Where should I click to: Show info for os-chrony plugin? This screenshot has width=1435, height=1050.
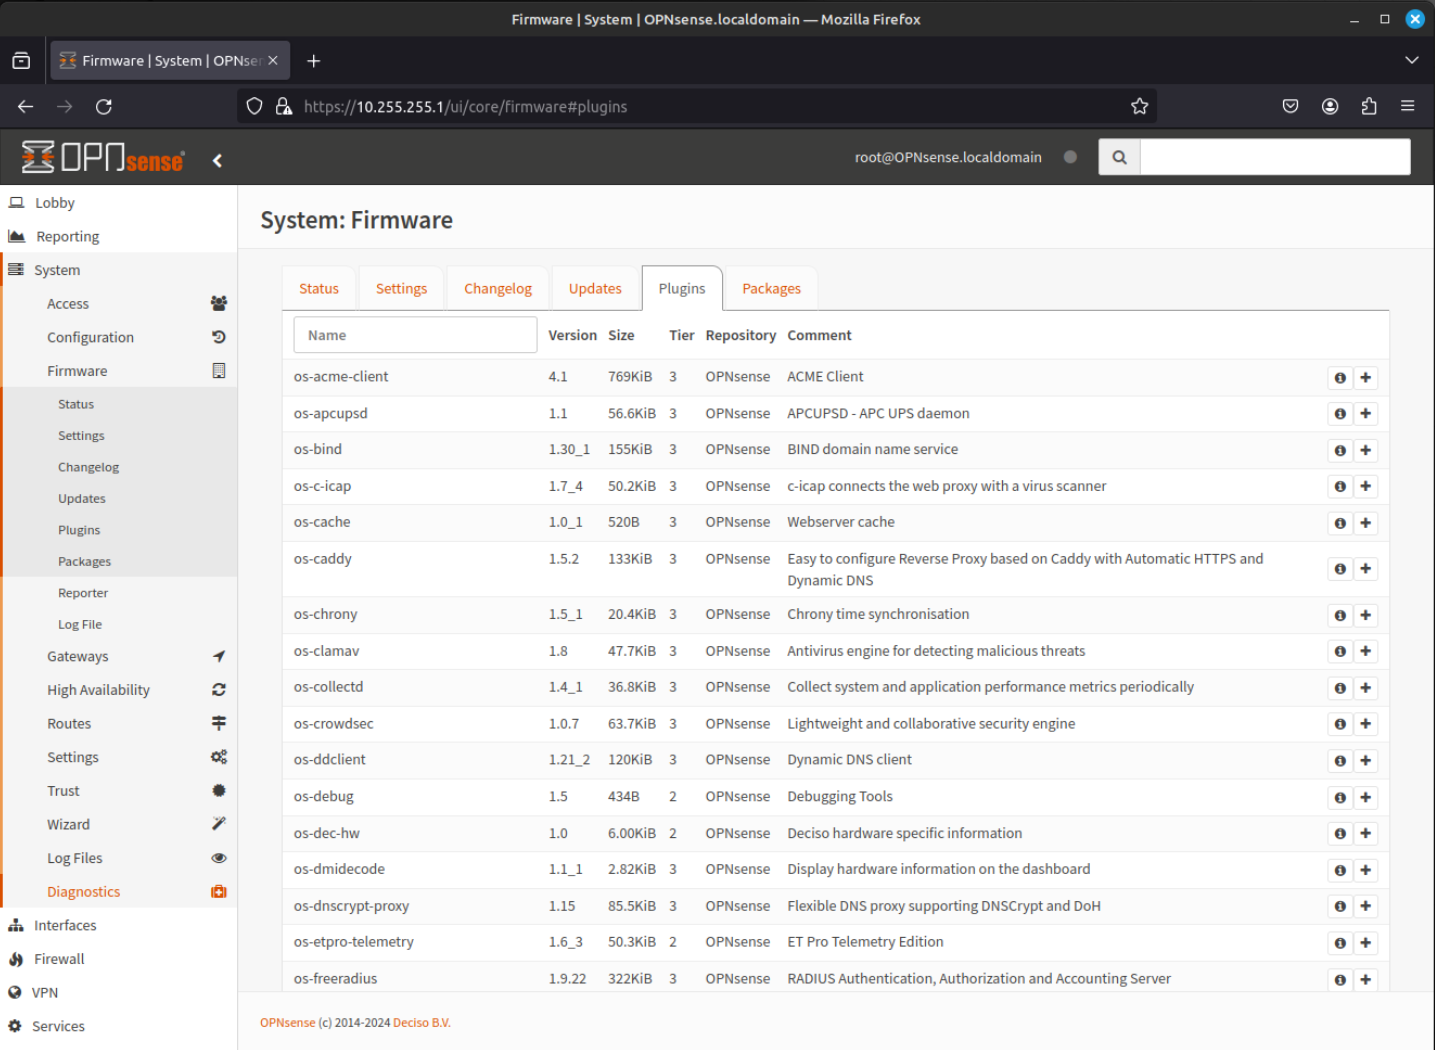1340,615
